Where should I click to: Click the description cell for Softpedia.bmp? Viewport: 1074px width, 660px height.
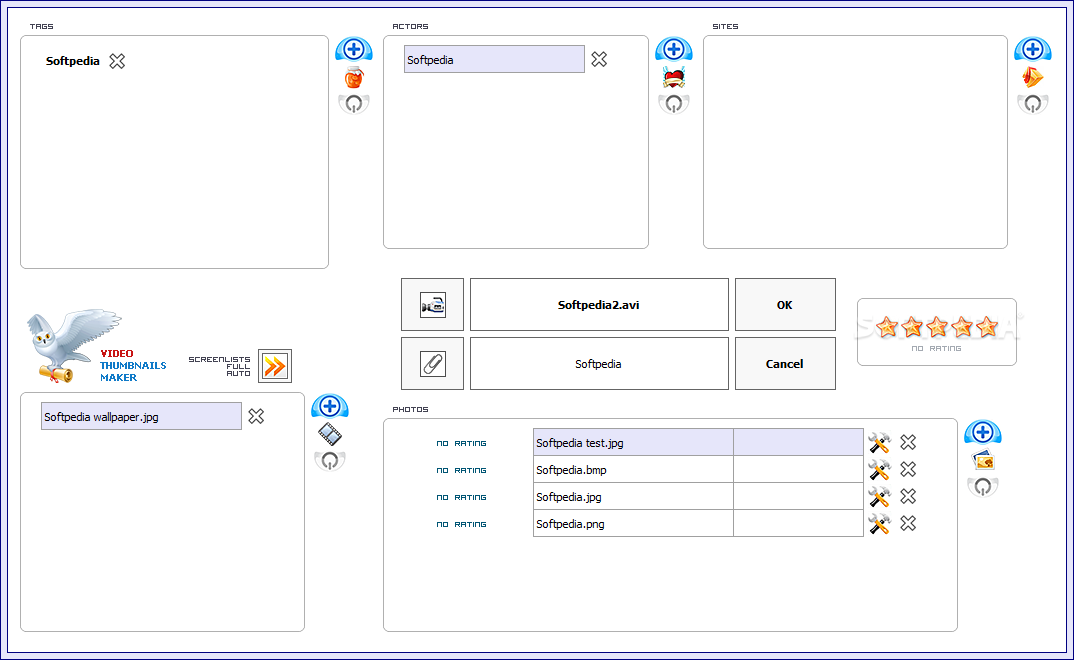click(x=798, y=469)
